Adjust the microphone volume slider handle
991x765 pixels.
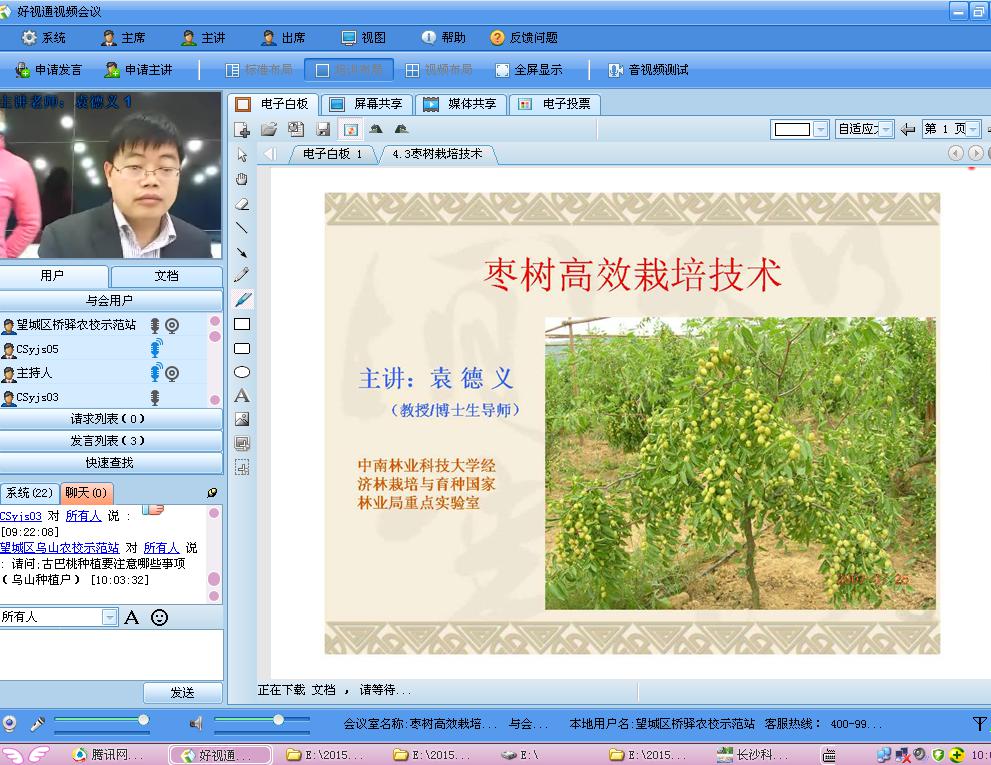(143, 720)
